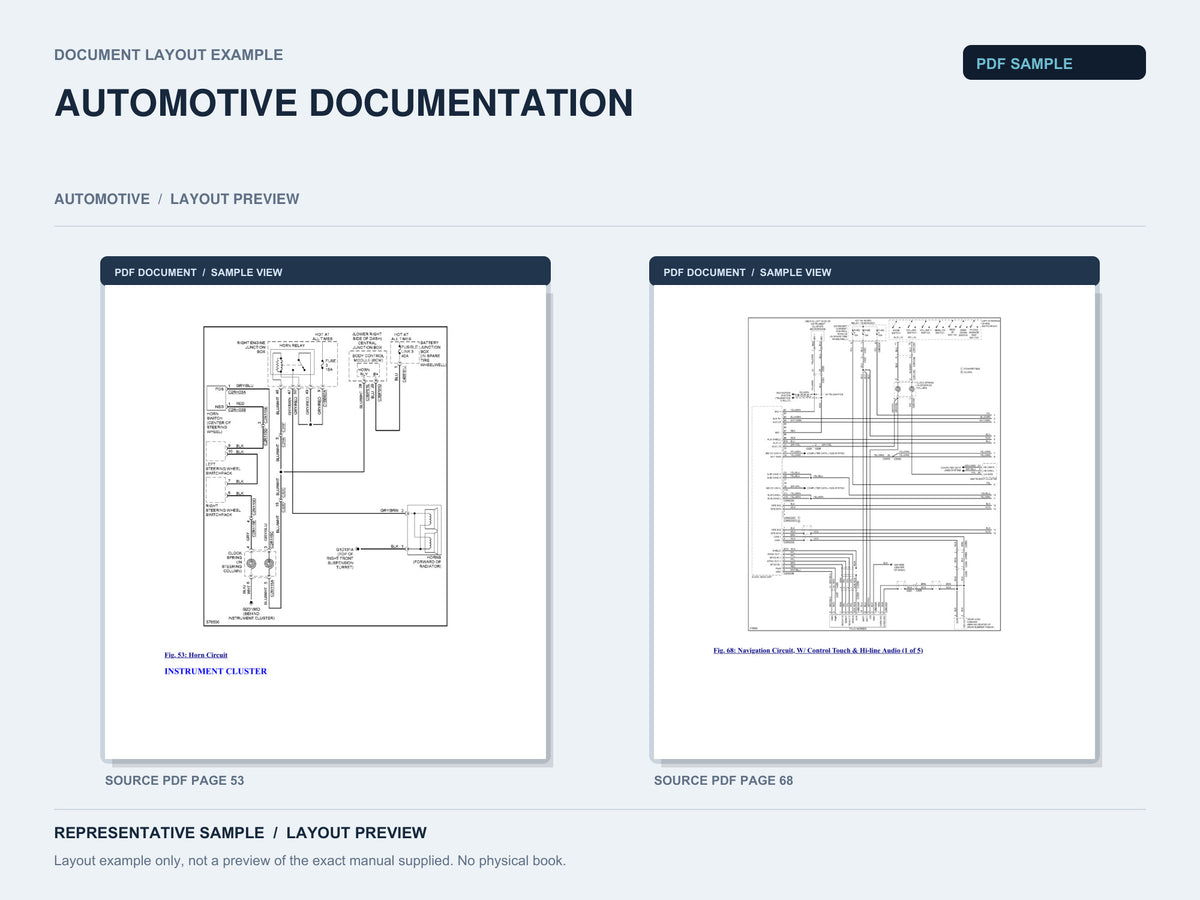
Task: Open the 'Fig. 53: Horn Circuit' link
Action: (x=196, y=655)
